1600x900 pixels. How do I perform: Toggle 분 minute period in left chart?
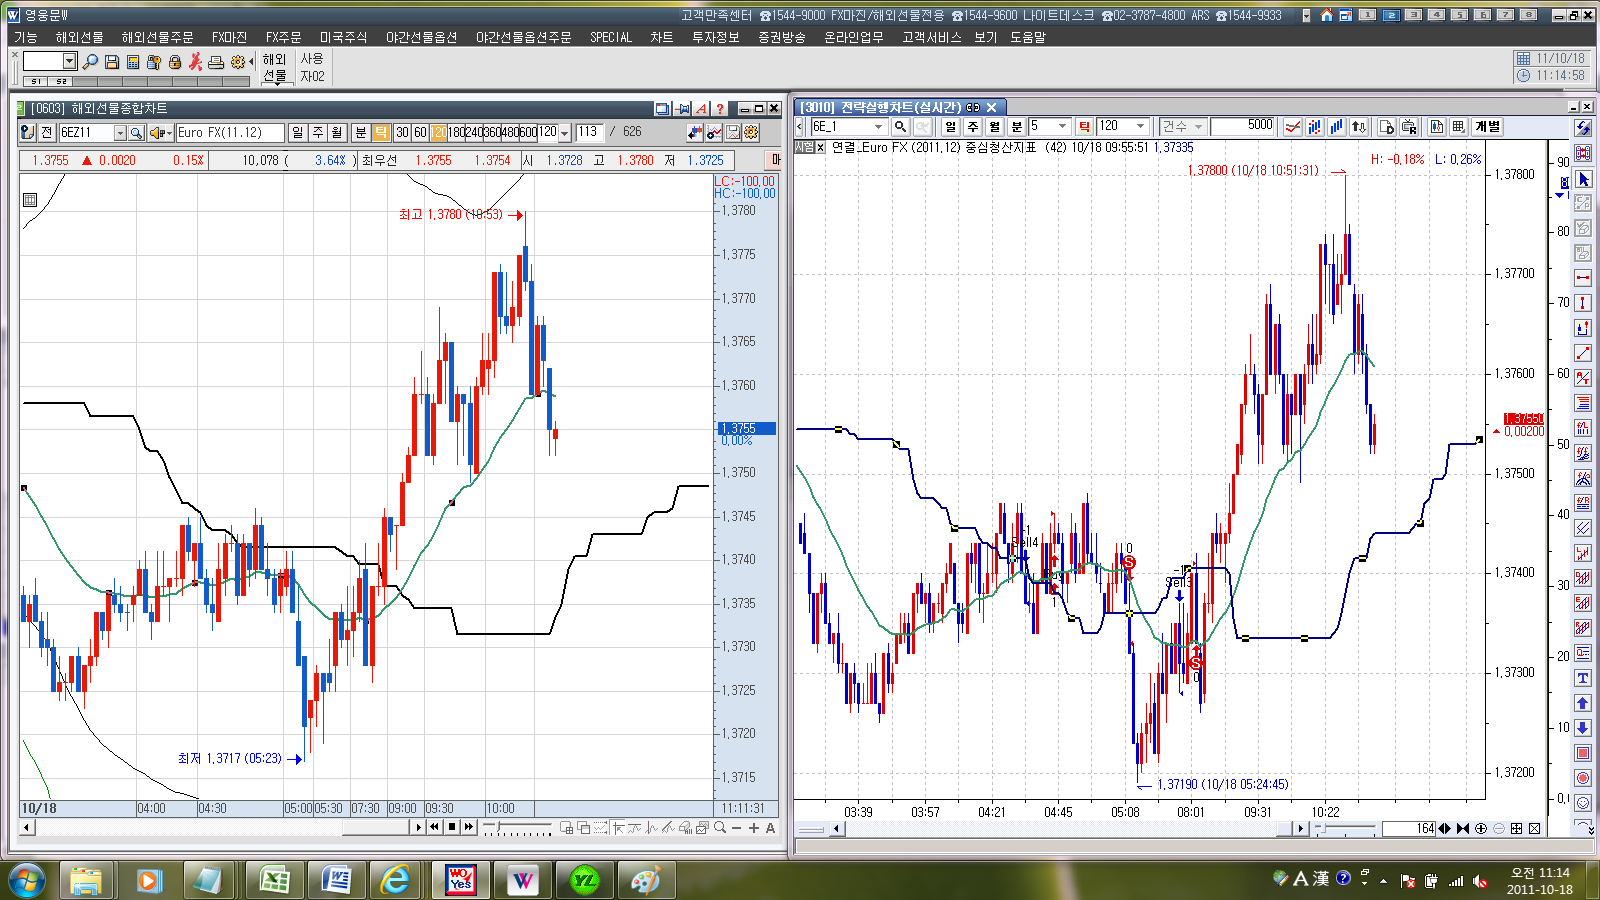(x=360, y=132)
